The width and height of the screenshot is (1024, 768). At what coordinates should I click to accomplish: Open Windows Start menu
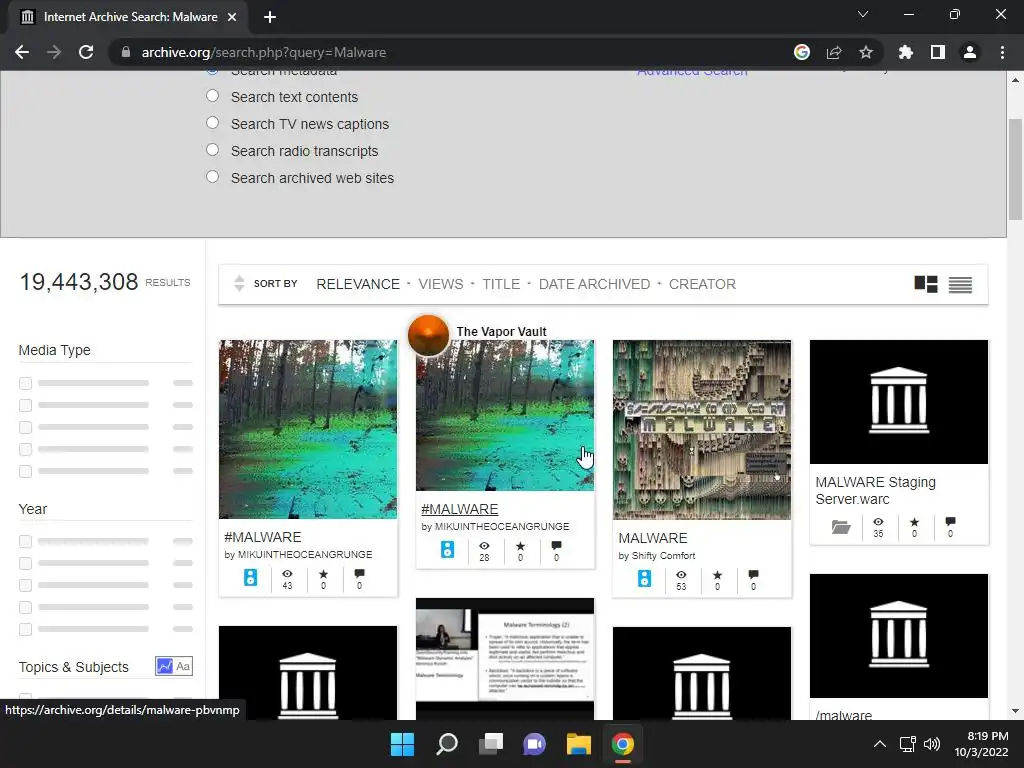[402, 744]
